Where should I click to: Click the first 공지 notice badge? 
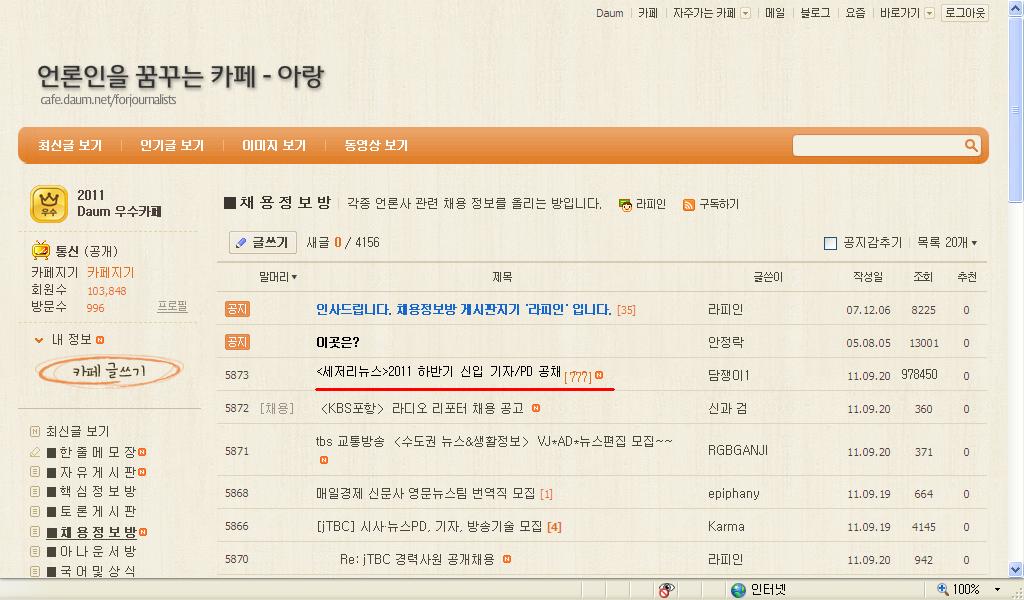(237, 309)
